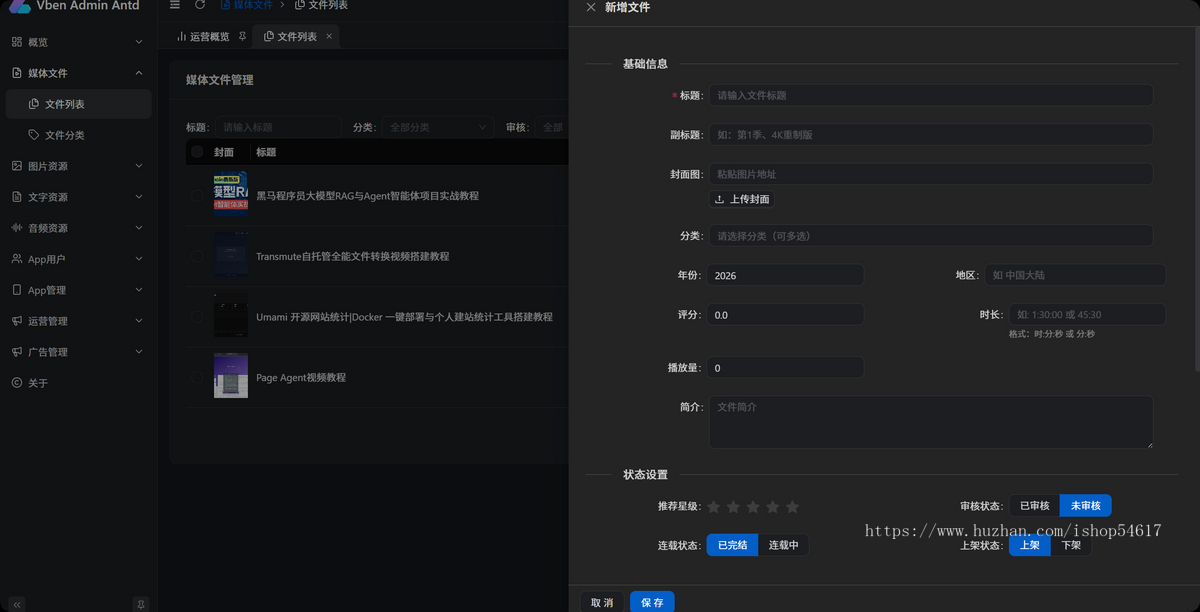Screen dimensions: 1200x612
Task: Toggle the select-all checkbox in table header
Action: coord(197,152)
